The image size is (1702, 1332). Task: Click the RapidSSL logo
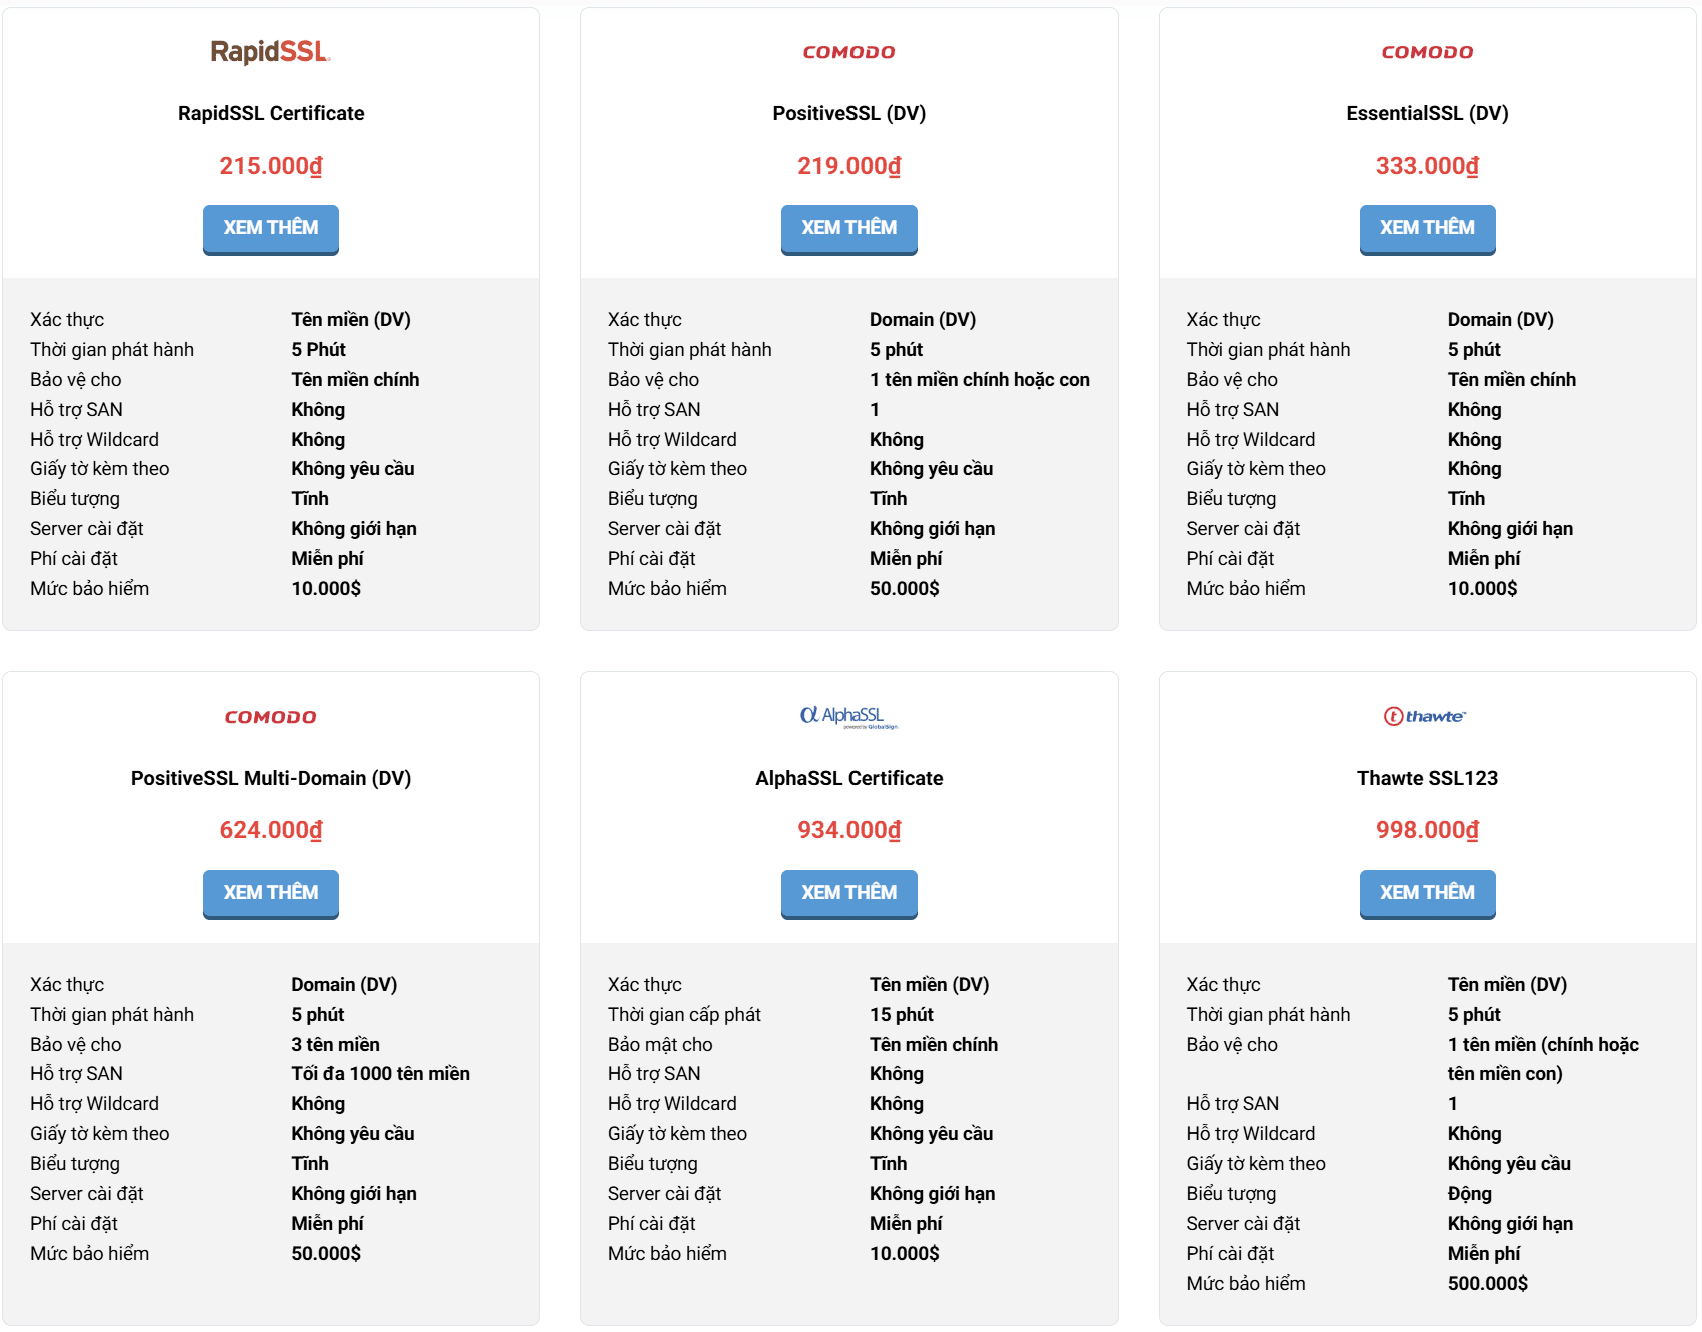point(270,52)
